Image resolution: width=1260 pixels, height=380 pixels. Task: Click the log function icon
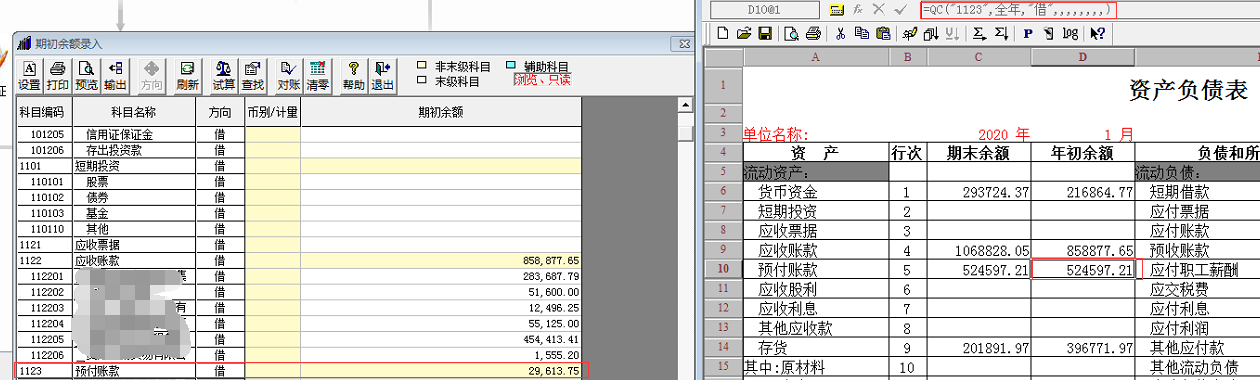(1070, 33)
